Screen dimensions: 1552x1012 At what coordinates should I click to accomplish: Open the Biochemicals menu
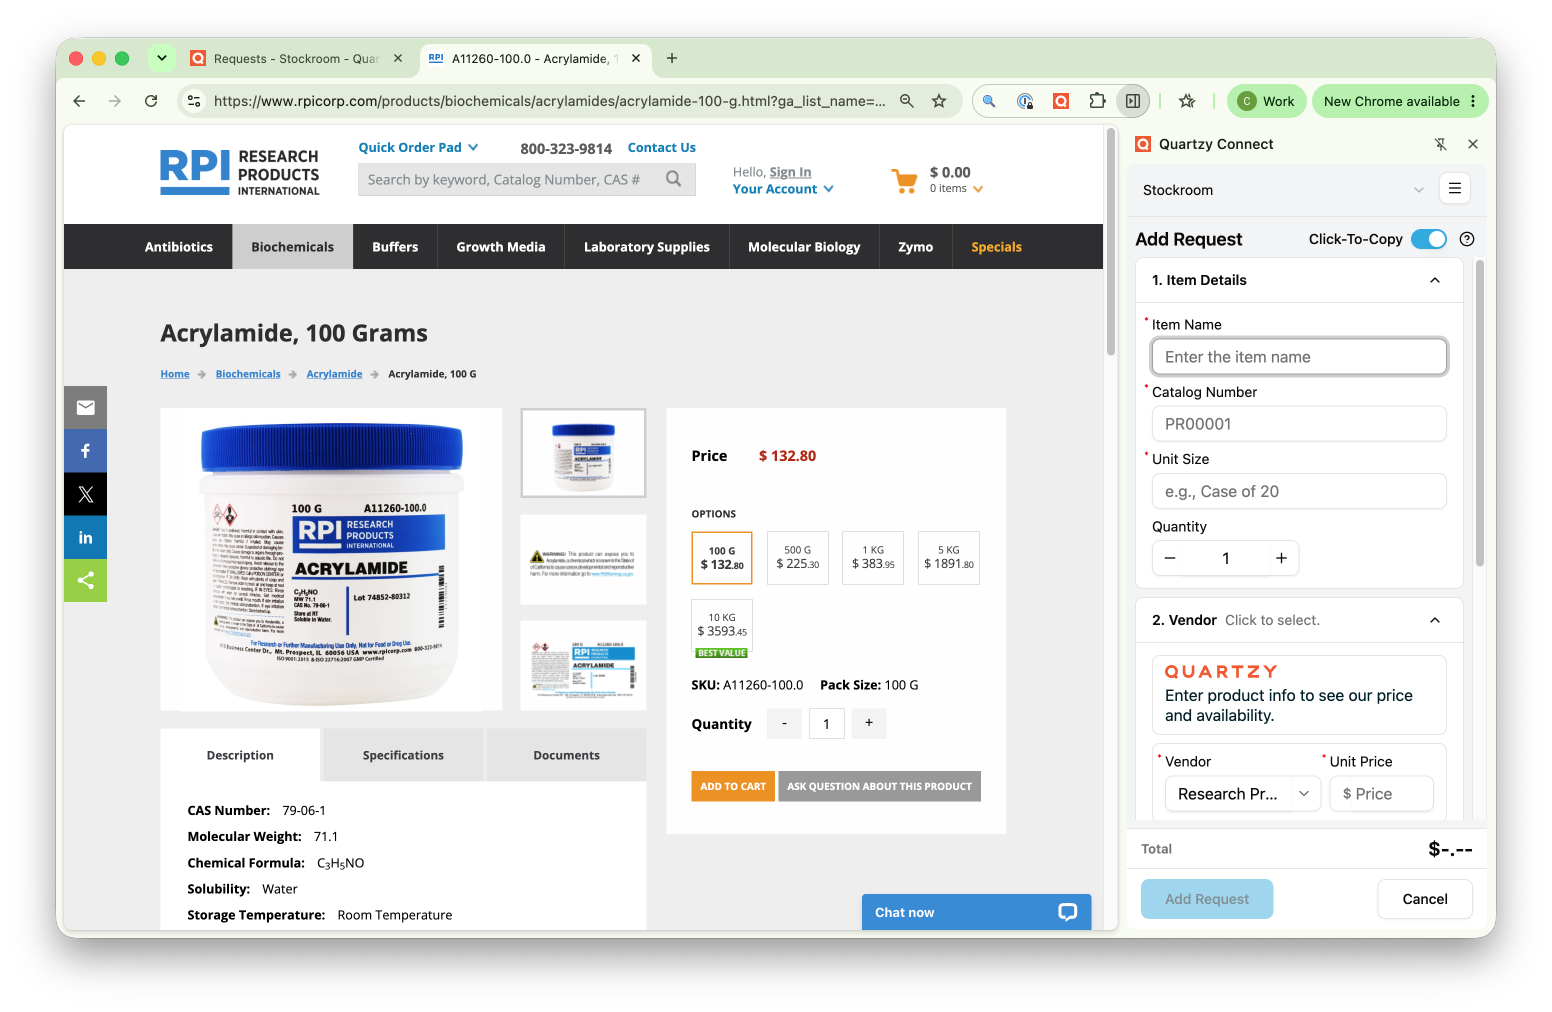click(293, 247)
